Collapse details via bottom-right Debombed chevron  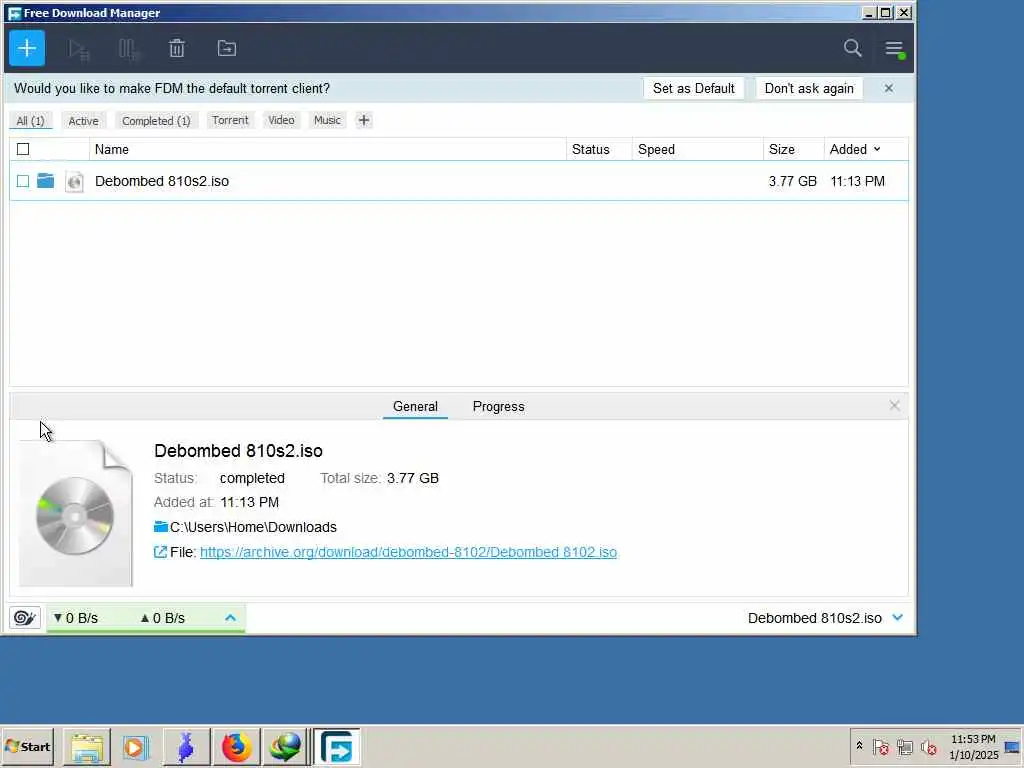[x=898, y=617]
